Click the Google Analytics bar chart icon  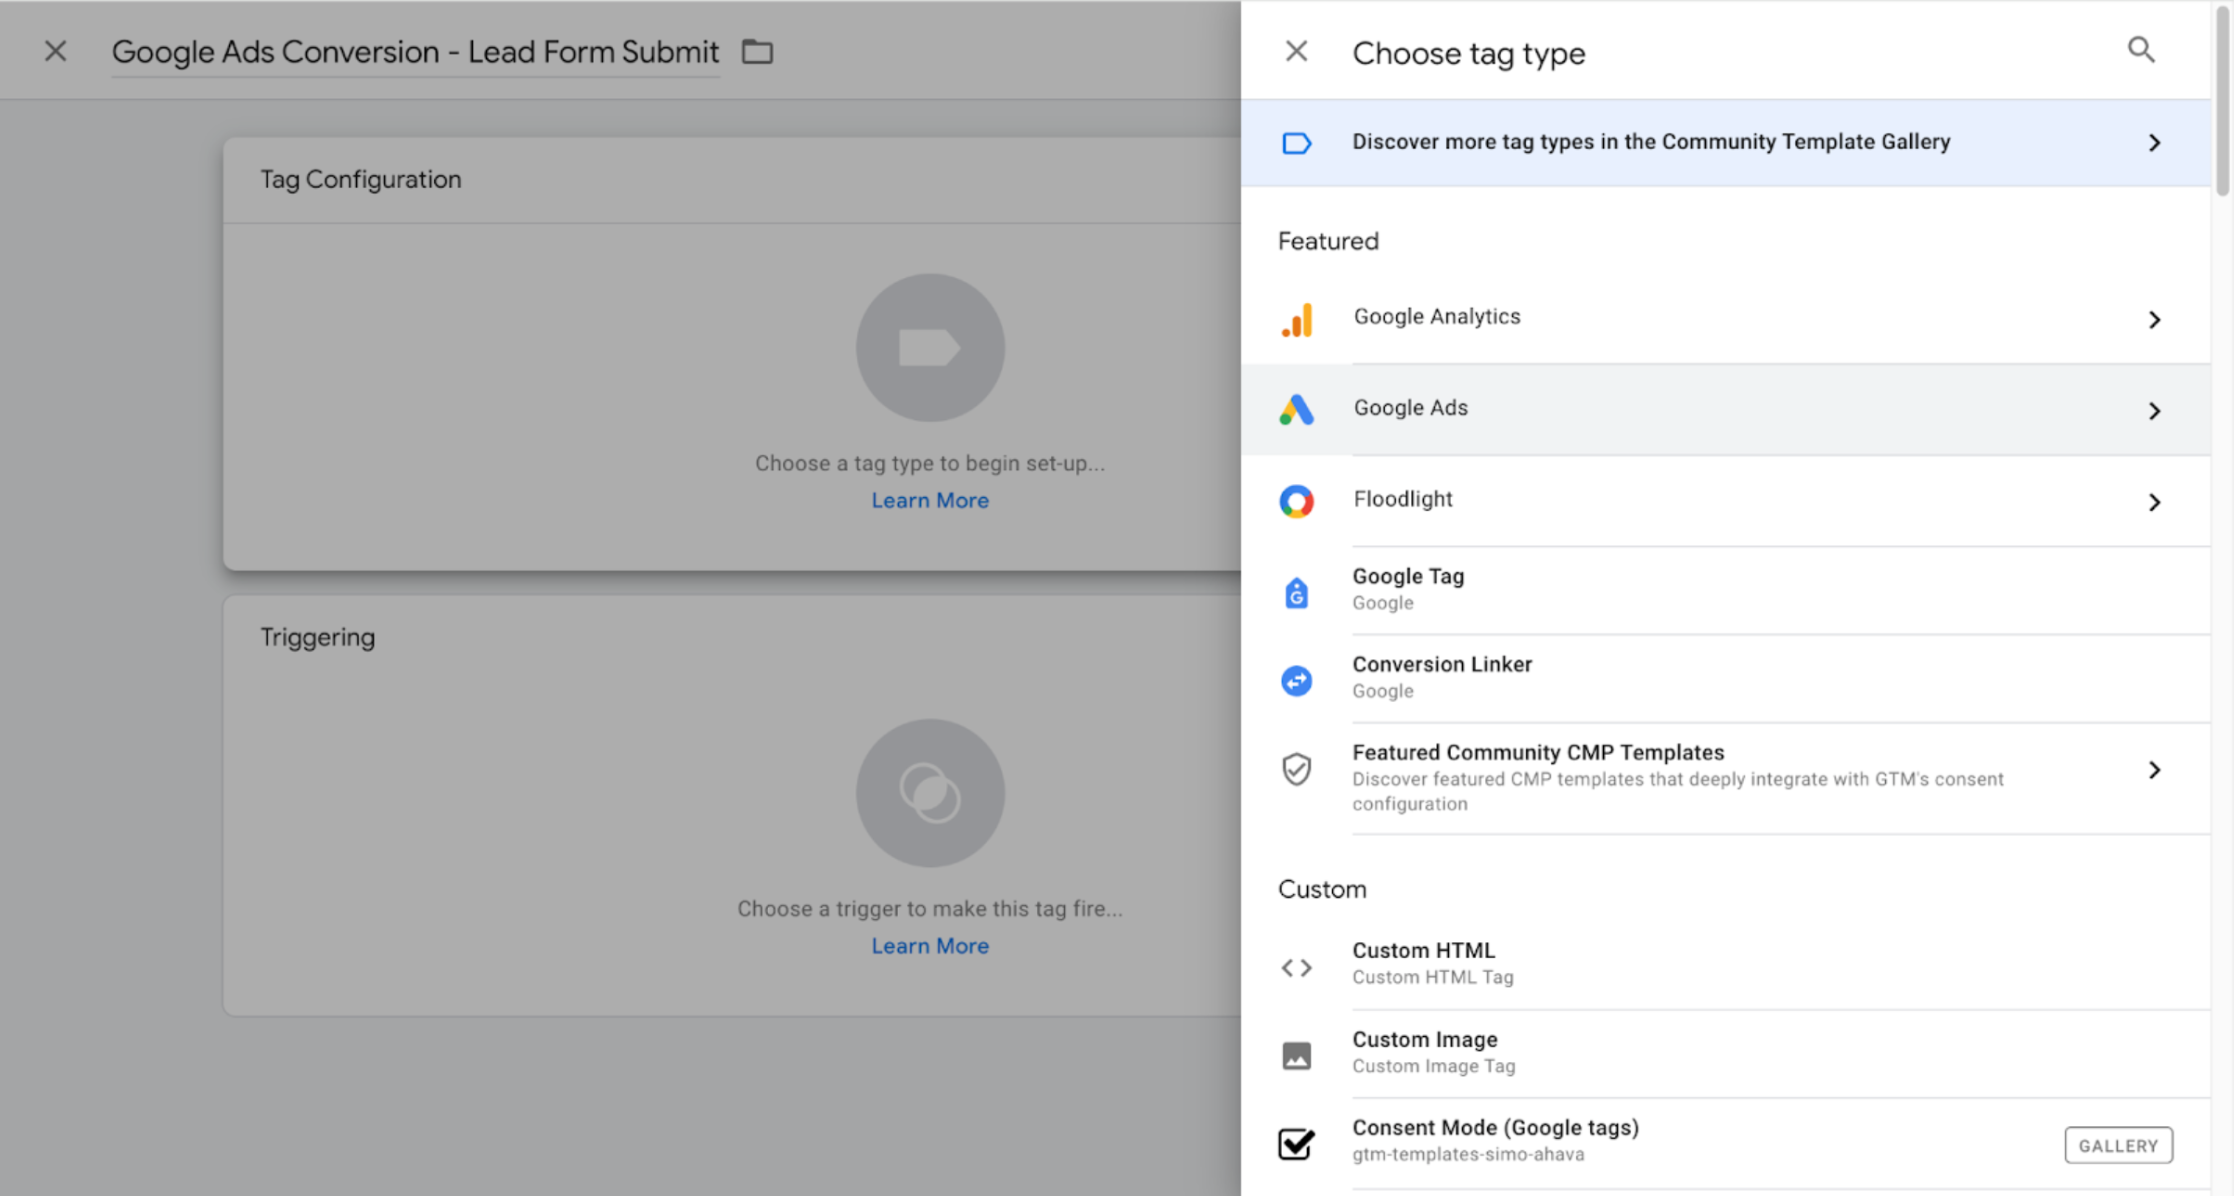tap(1297, 319)
